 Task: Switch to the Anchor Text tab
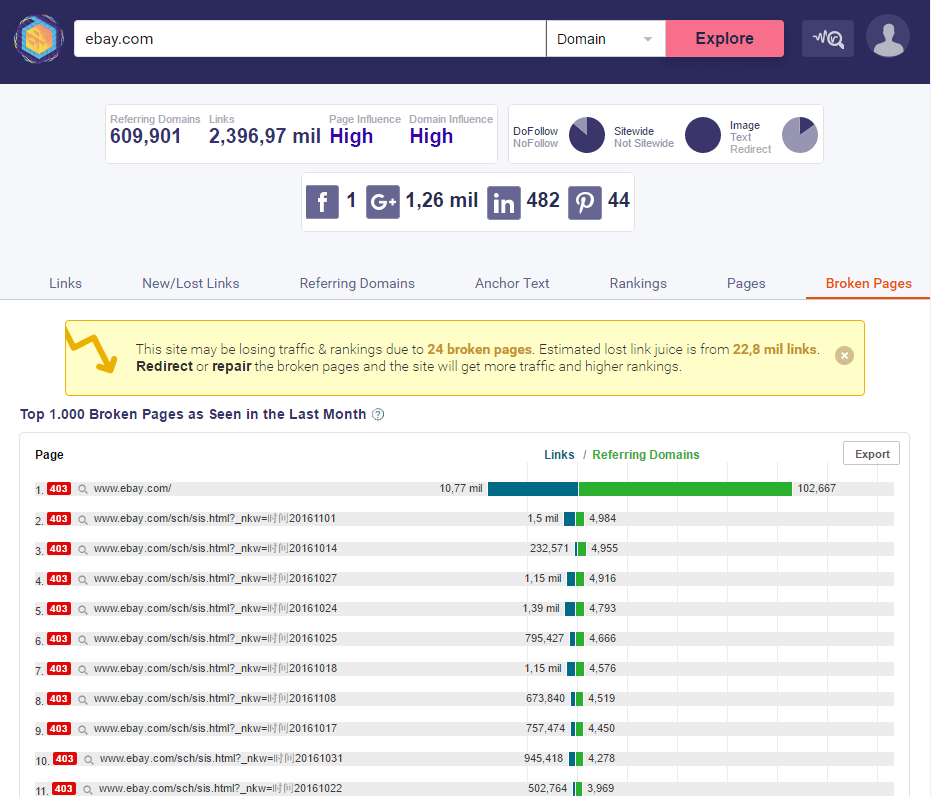pyautogui.click(x=512, y=283)
